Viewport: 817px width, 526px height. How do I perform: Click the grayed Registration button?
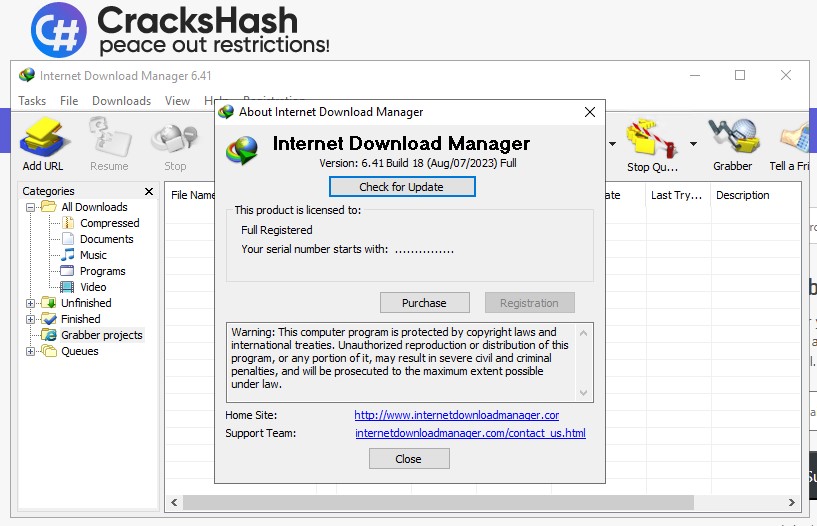coord(529,303)
